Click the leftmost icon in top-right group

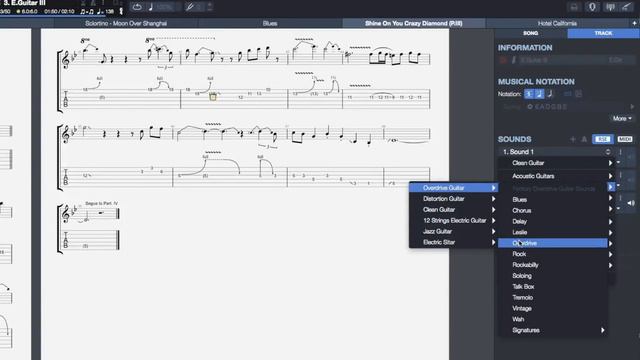click(x=574, y=7)
